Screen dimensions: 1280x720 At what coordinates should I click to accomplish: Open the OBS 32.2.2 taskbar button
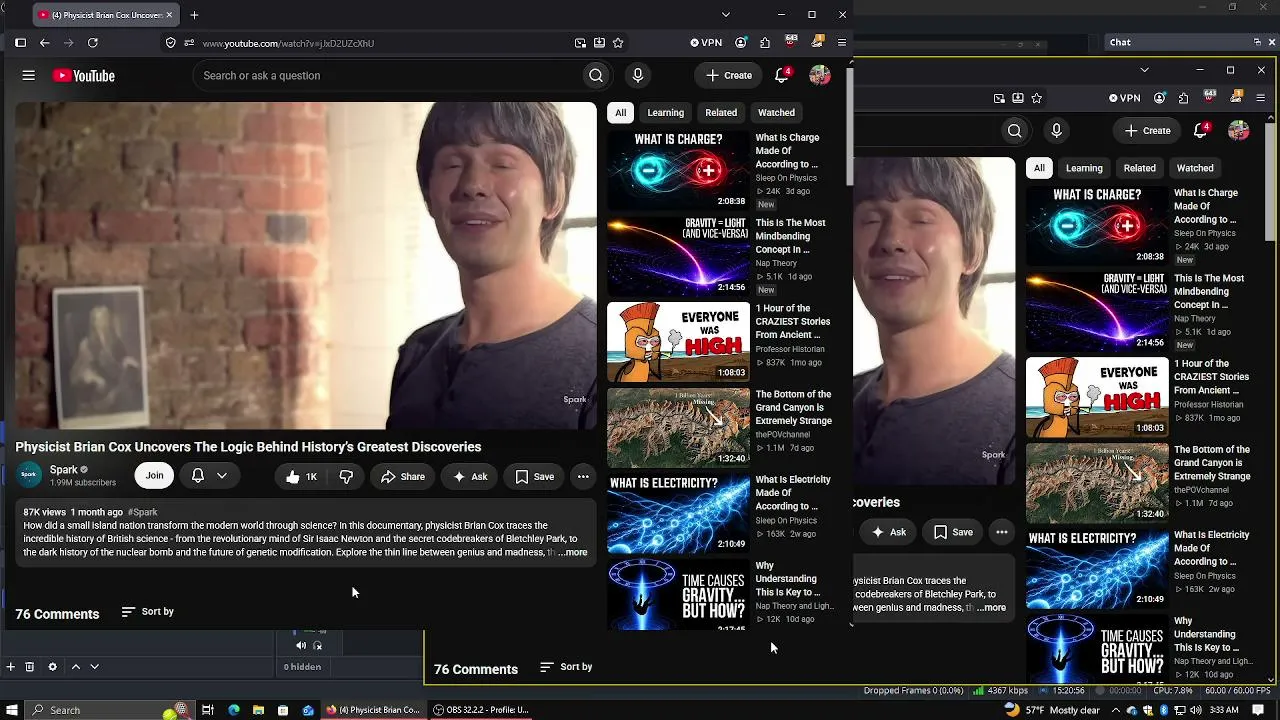481,710
